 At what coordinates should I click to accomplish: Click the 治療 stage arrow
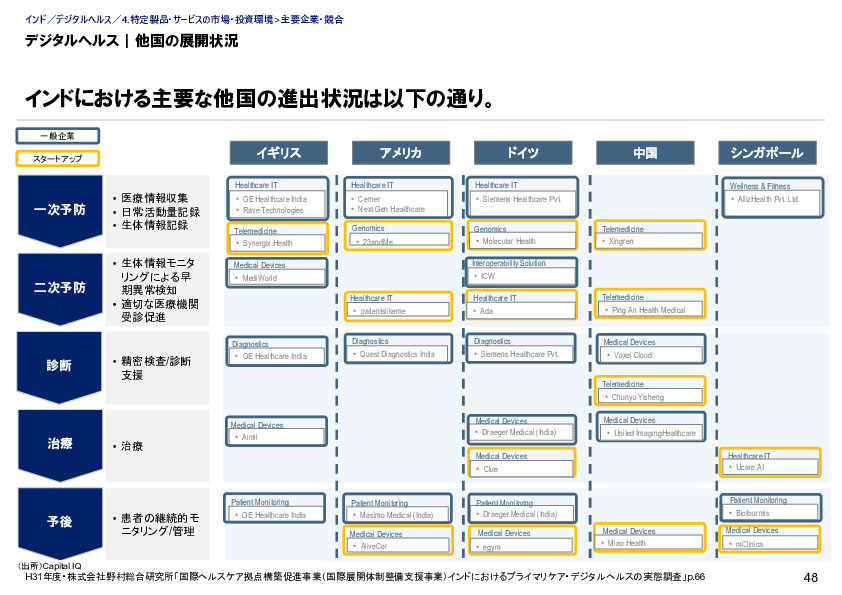coord(60,445)
